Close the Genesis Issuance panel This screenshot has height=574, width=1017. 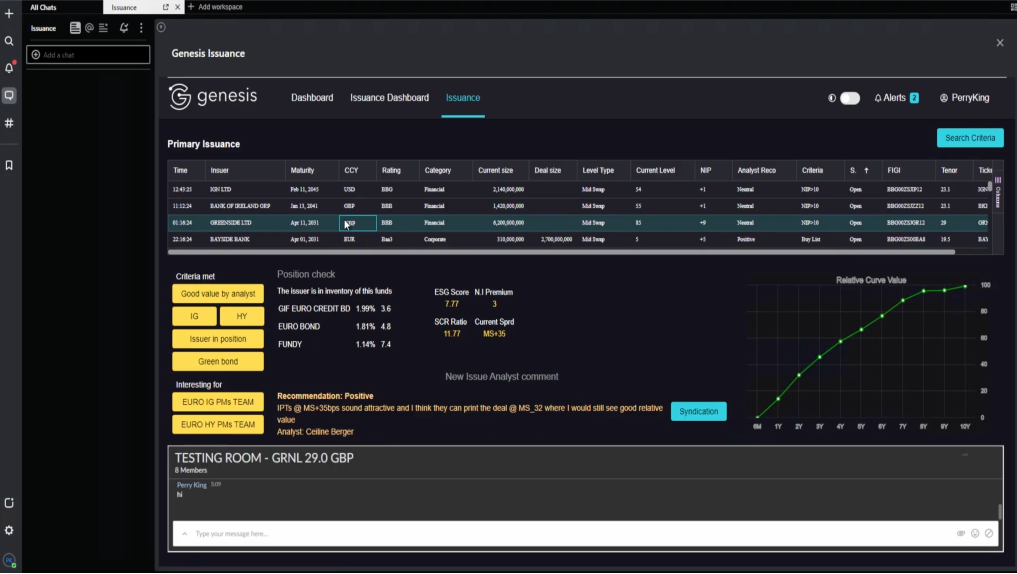pos(999,43)
